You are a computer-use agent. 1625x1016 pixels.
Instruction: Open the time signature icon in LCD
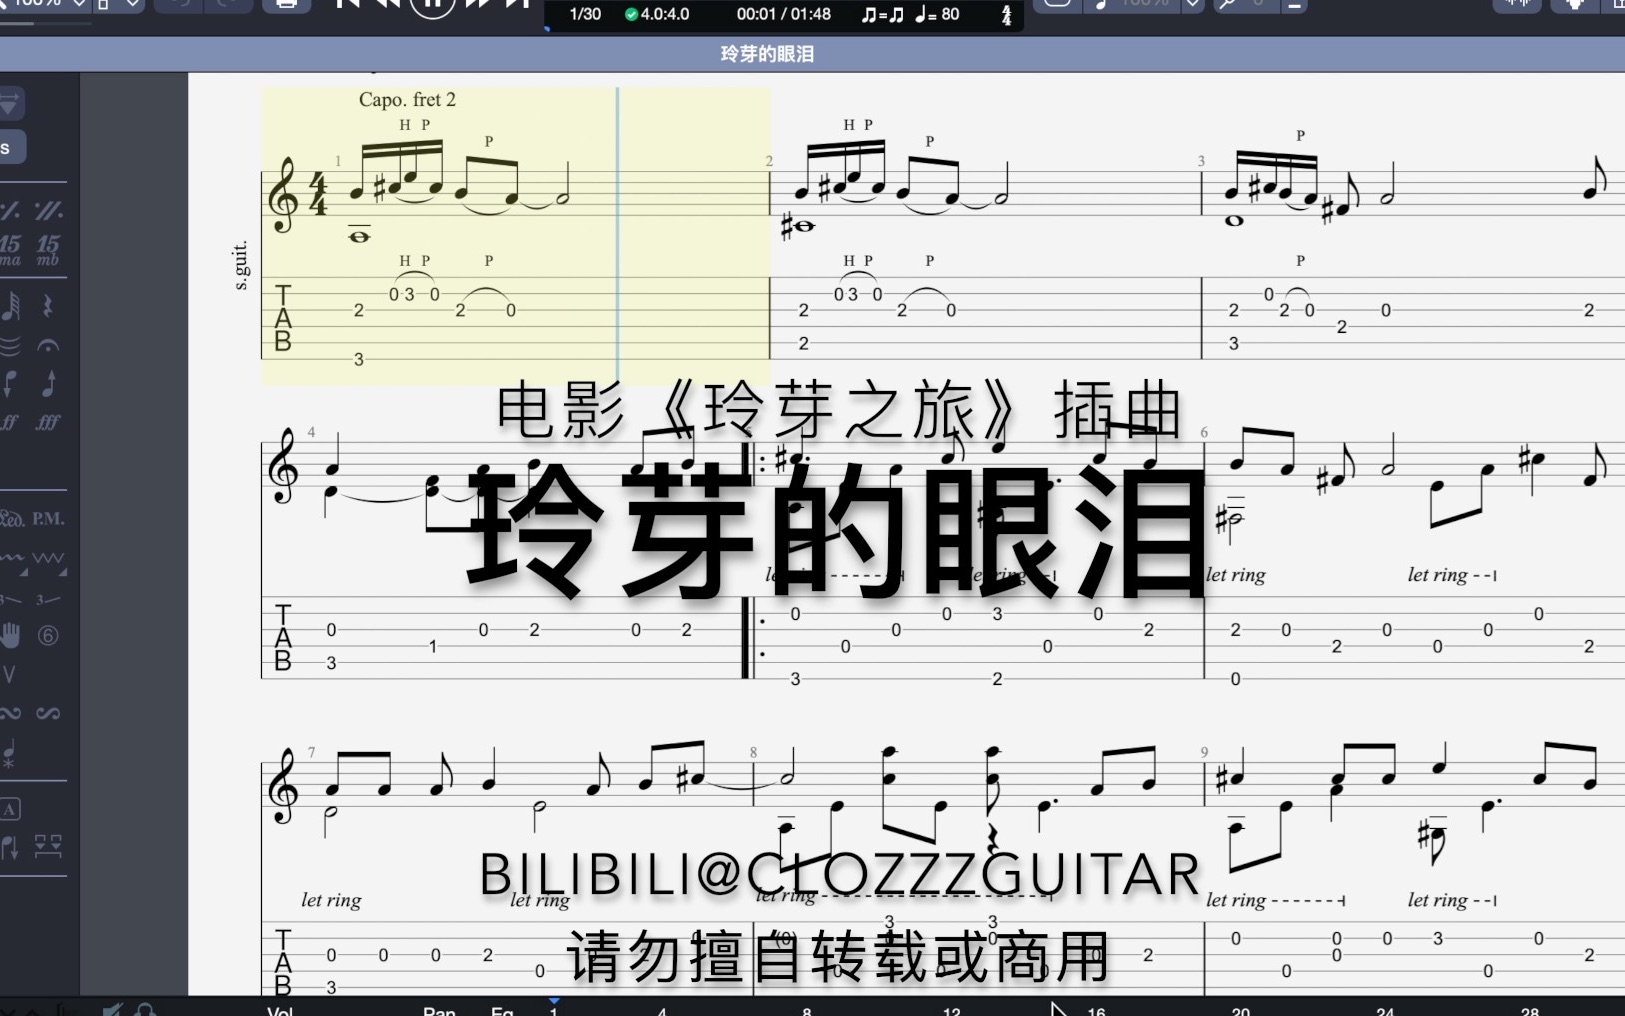pyautogui.click(x=1006, y=15)
